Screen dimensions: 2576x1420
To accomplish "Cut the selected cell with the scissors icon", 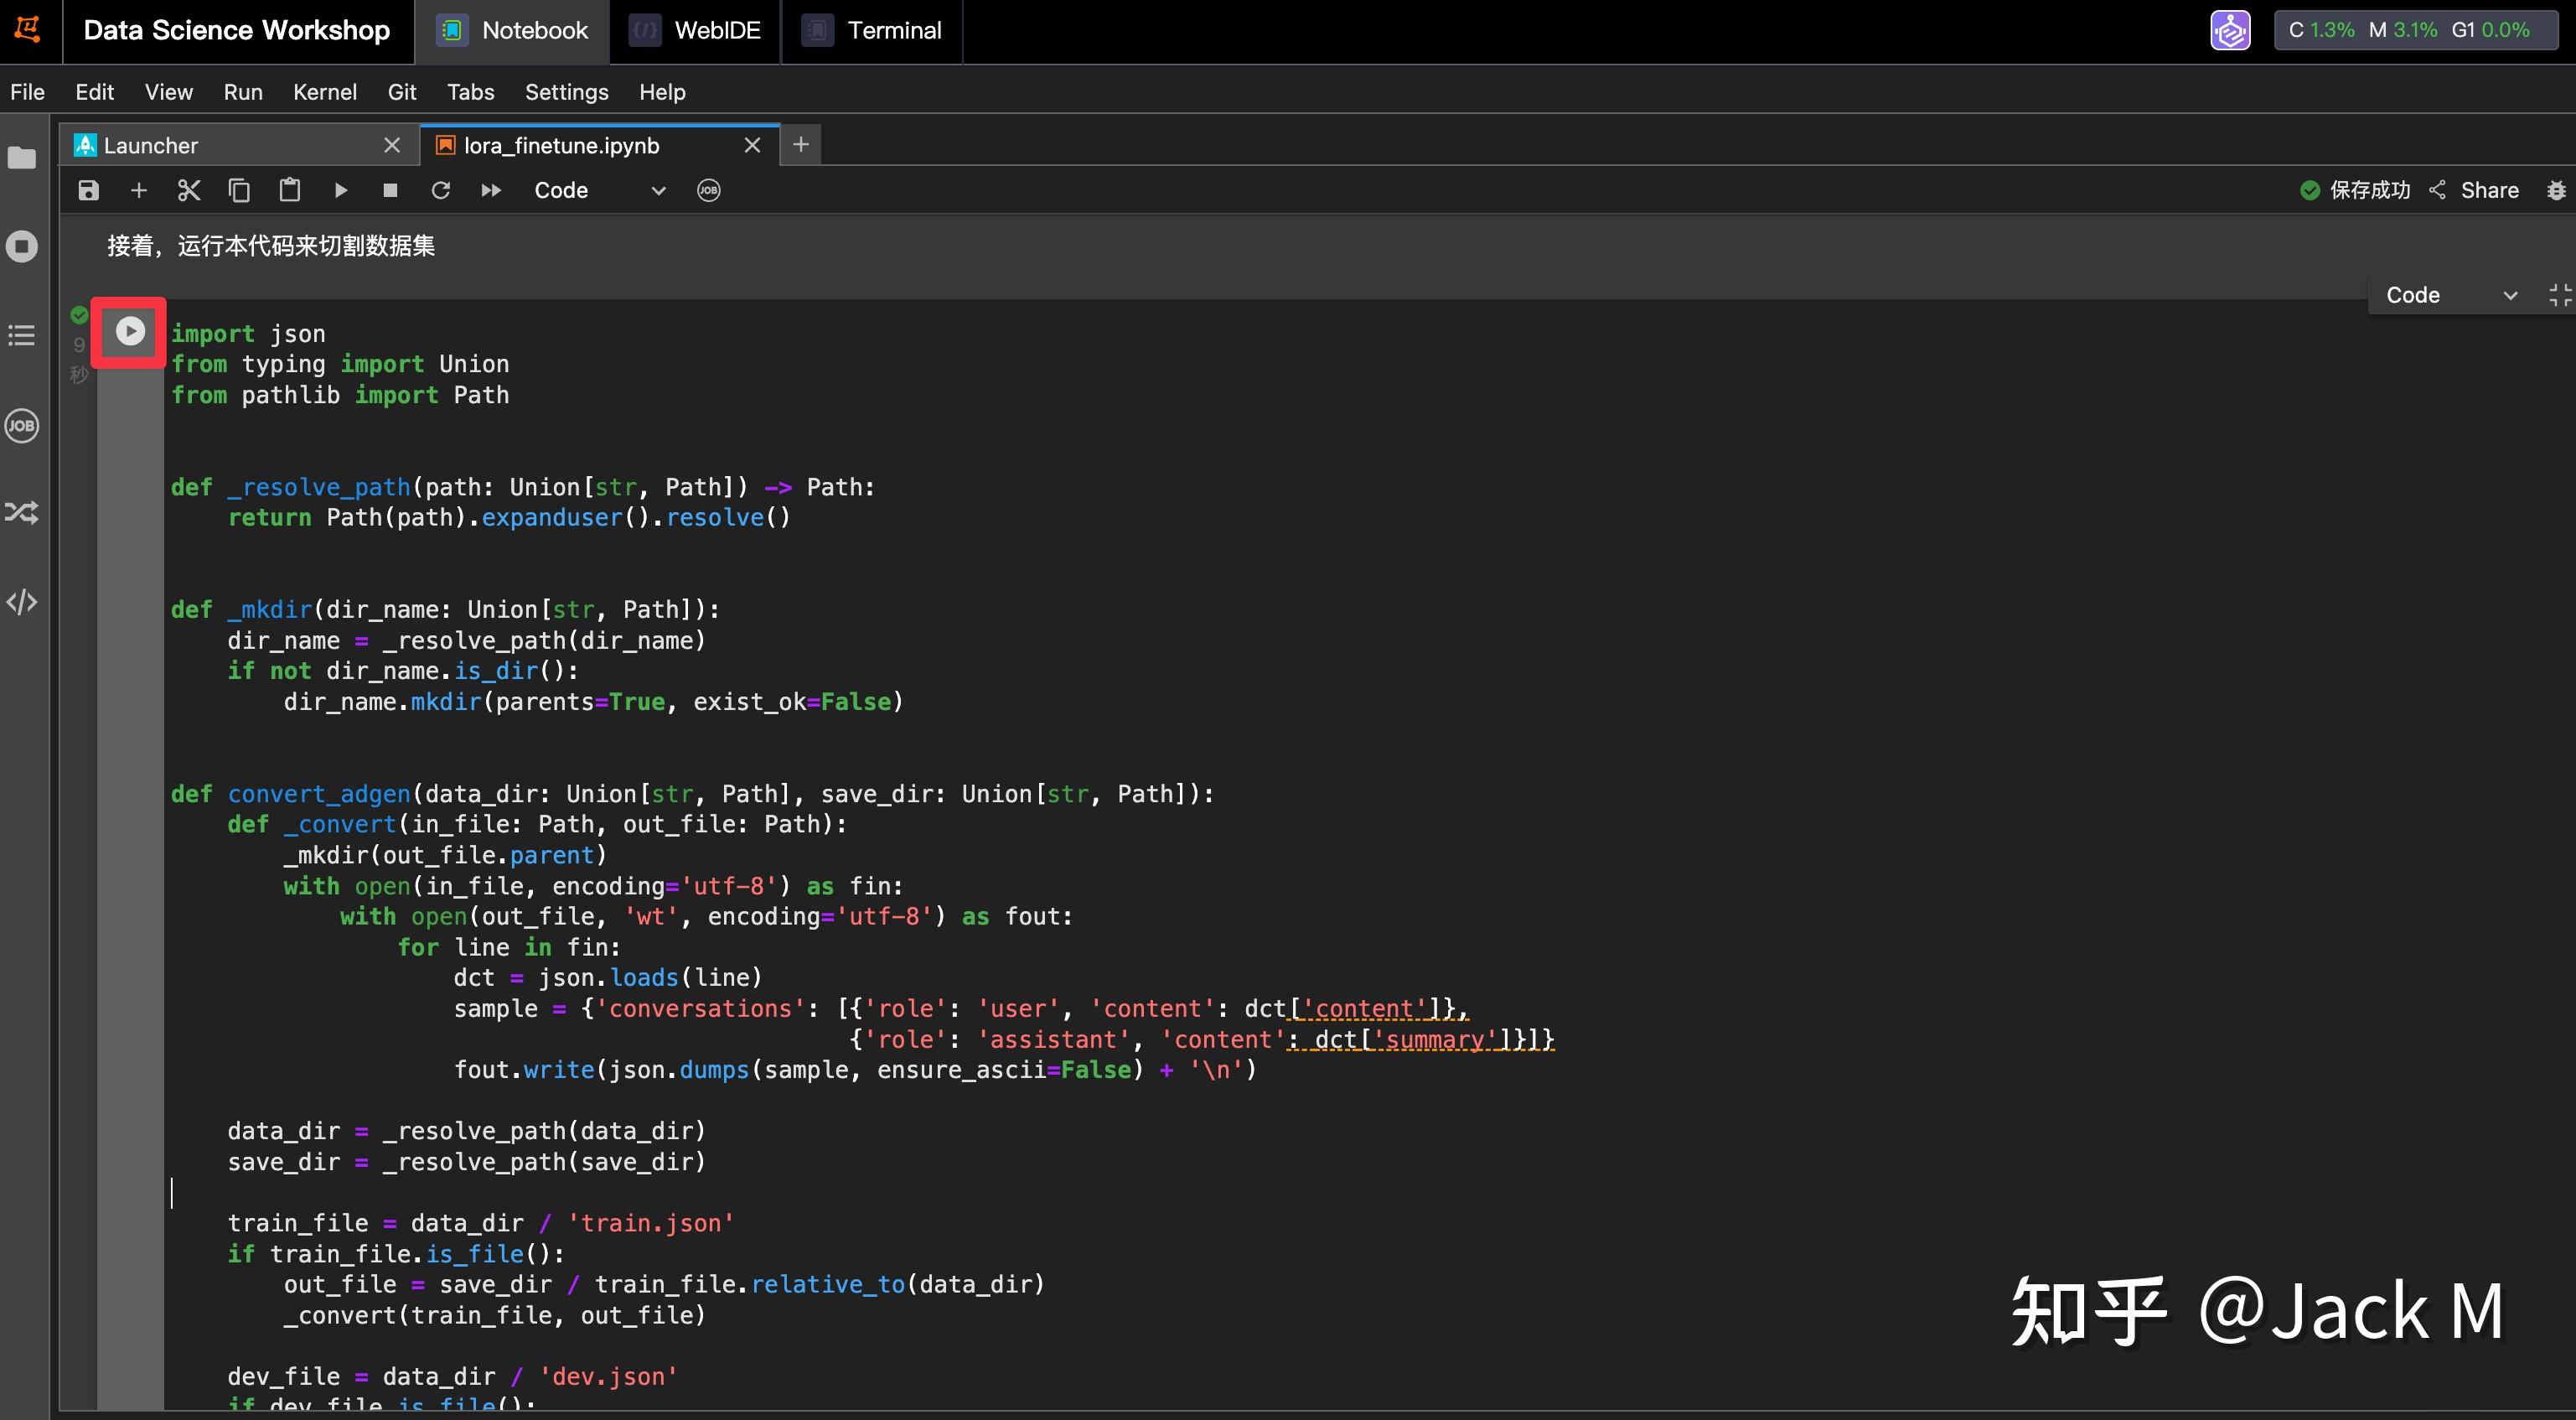I will (189, 190).
